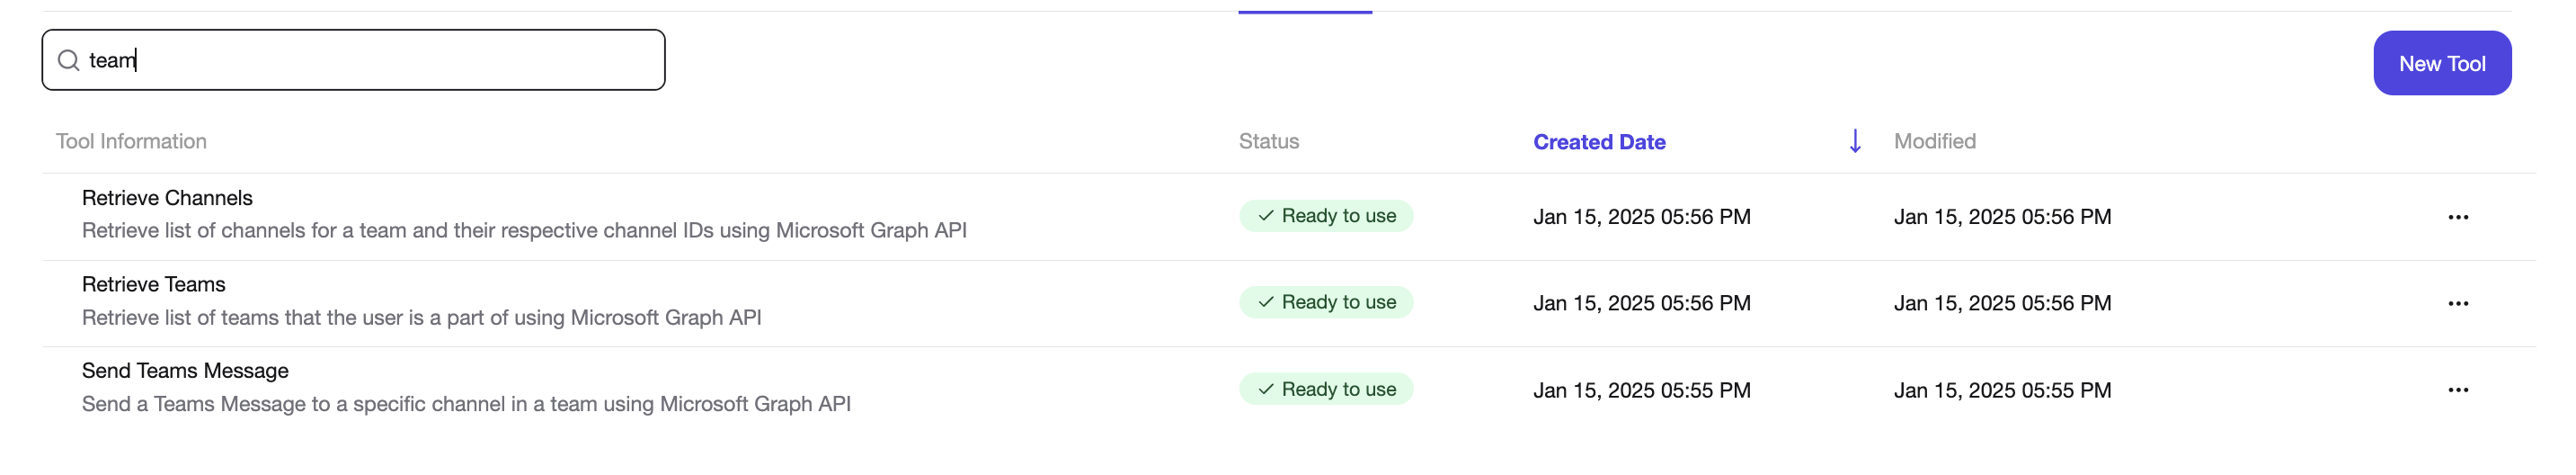Sort by the Created Date column
Viewport: 2576px width, 475px height.
[1598, 142]
